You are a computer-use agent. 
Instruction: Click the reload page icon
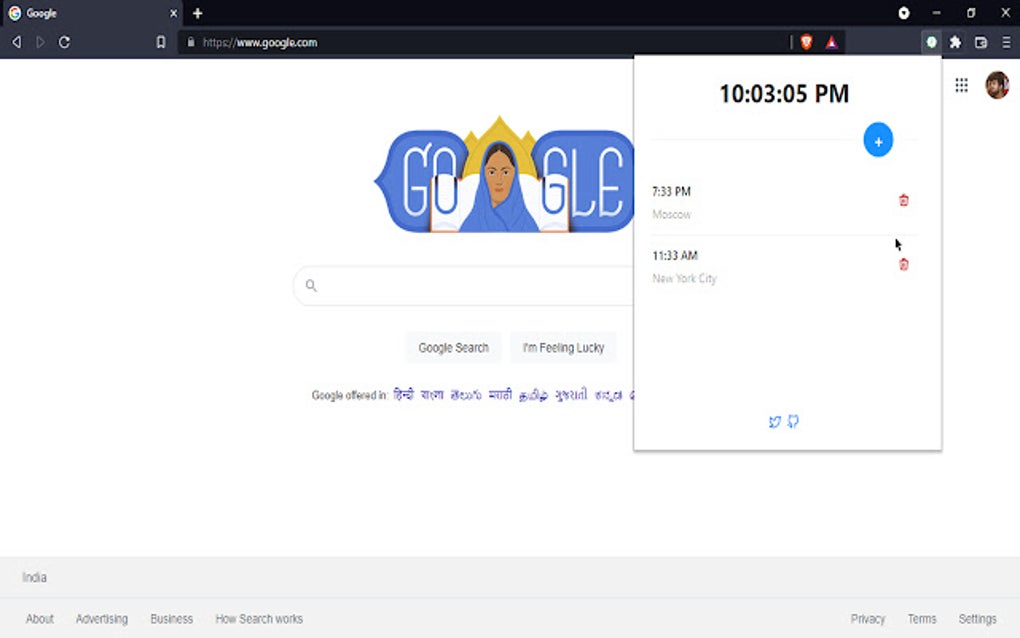coord(64,42)
